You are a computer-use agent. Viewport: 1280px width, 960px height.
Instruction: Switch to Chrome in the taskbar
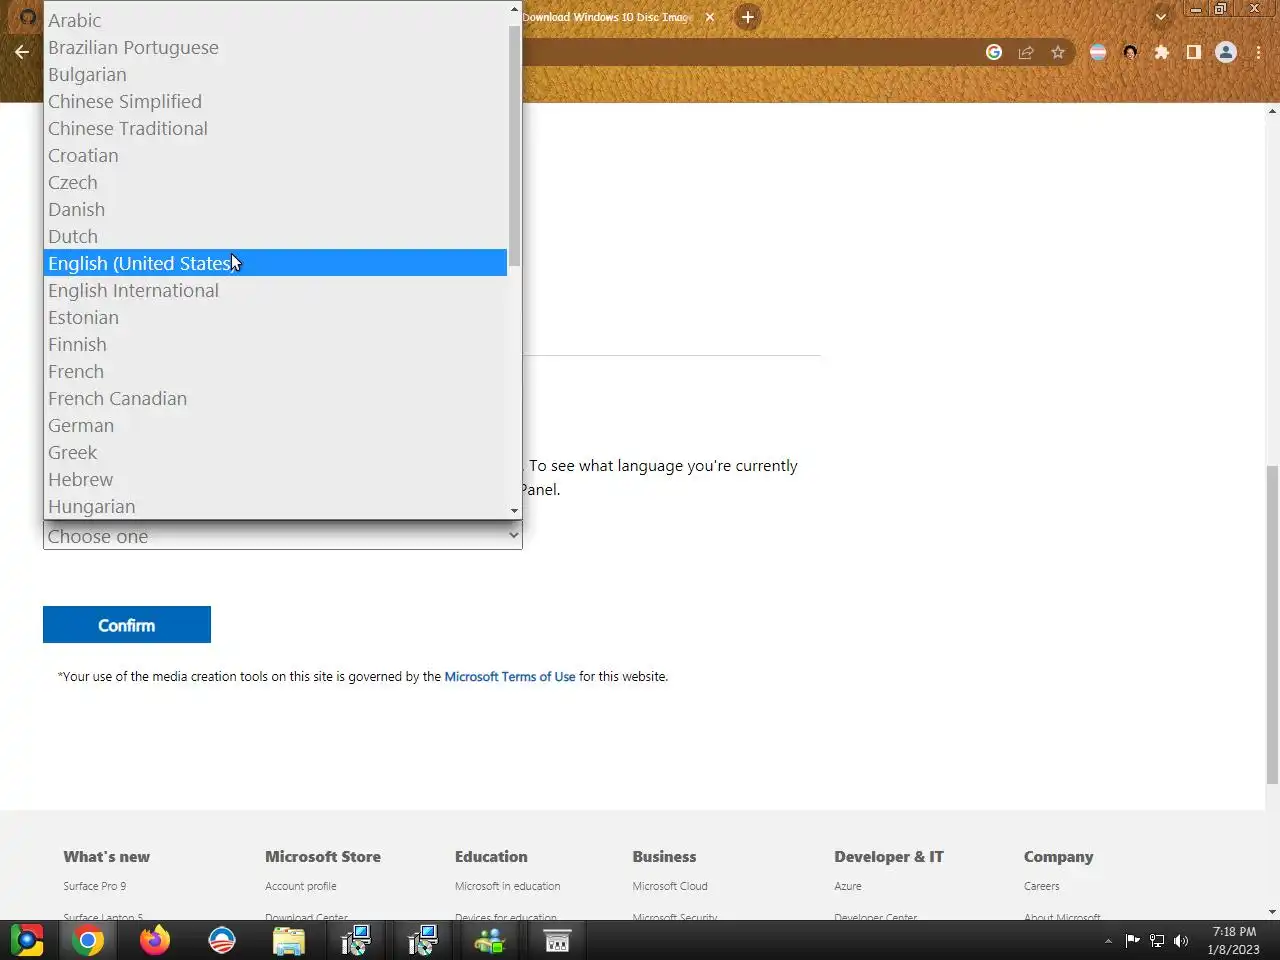pos(88,940)
